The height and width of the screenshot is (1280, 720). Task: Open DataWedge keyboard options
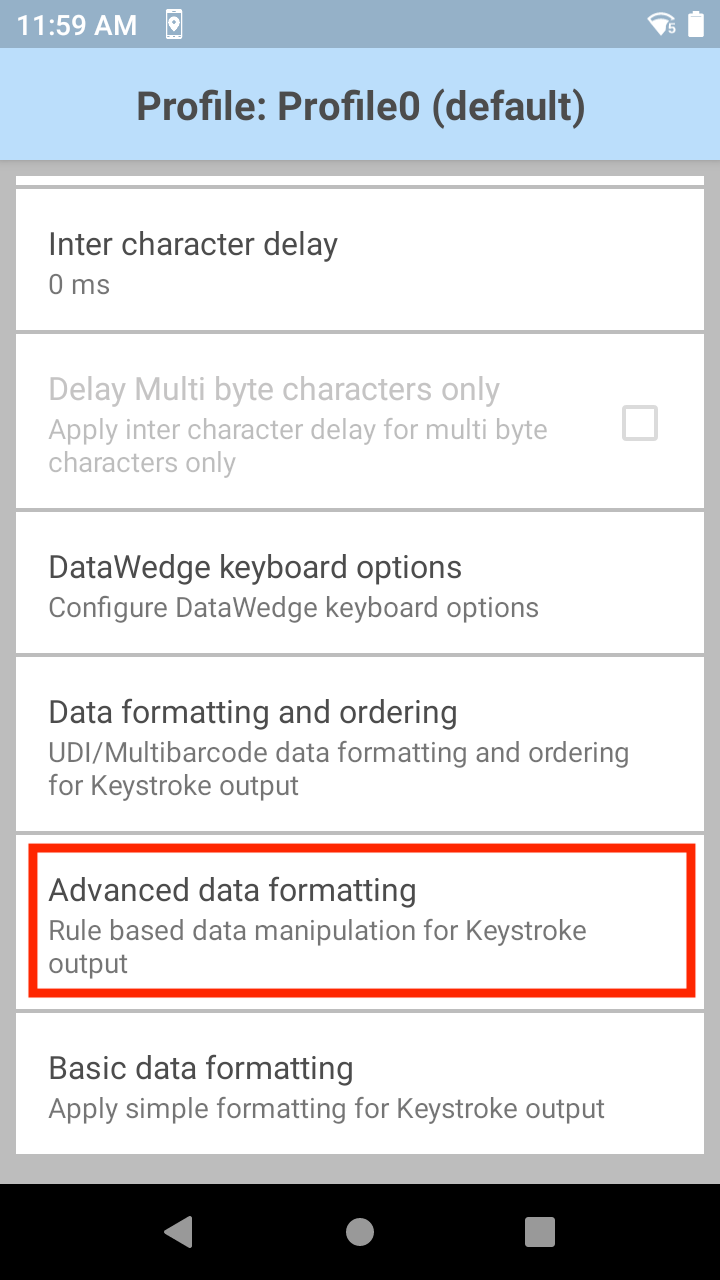(x=360, y=584)
